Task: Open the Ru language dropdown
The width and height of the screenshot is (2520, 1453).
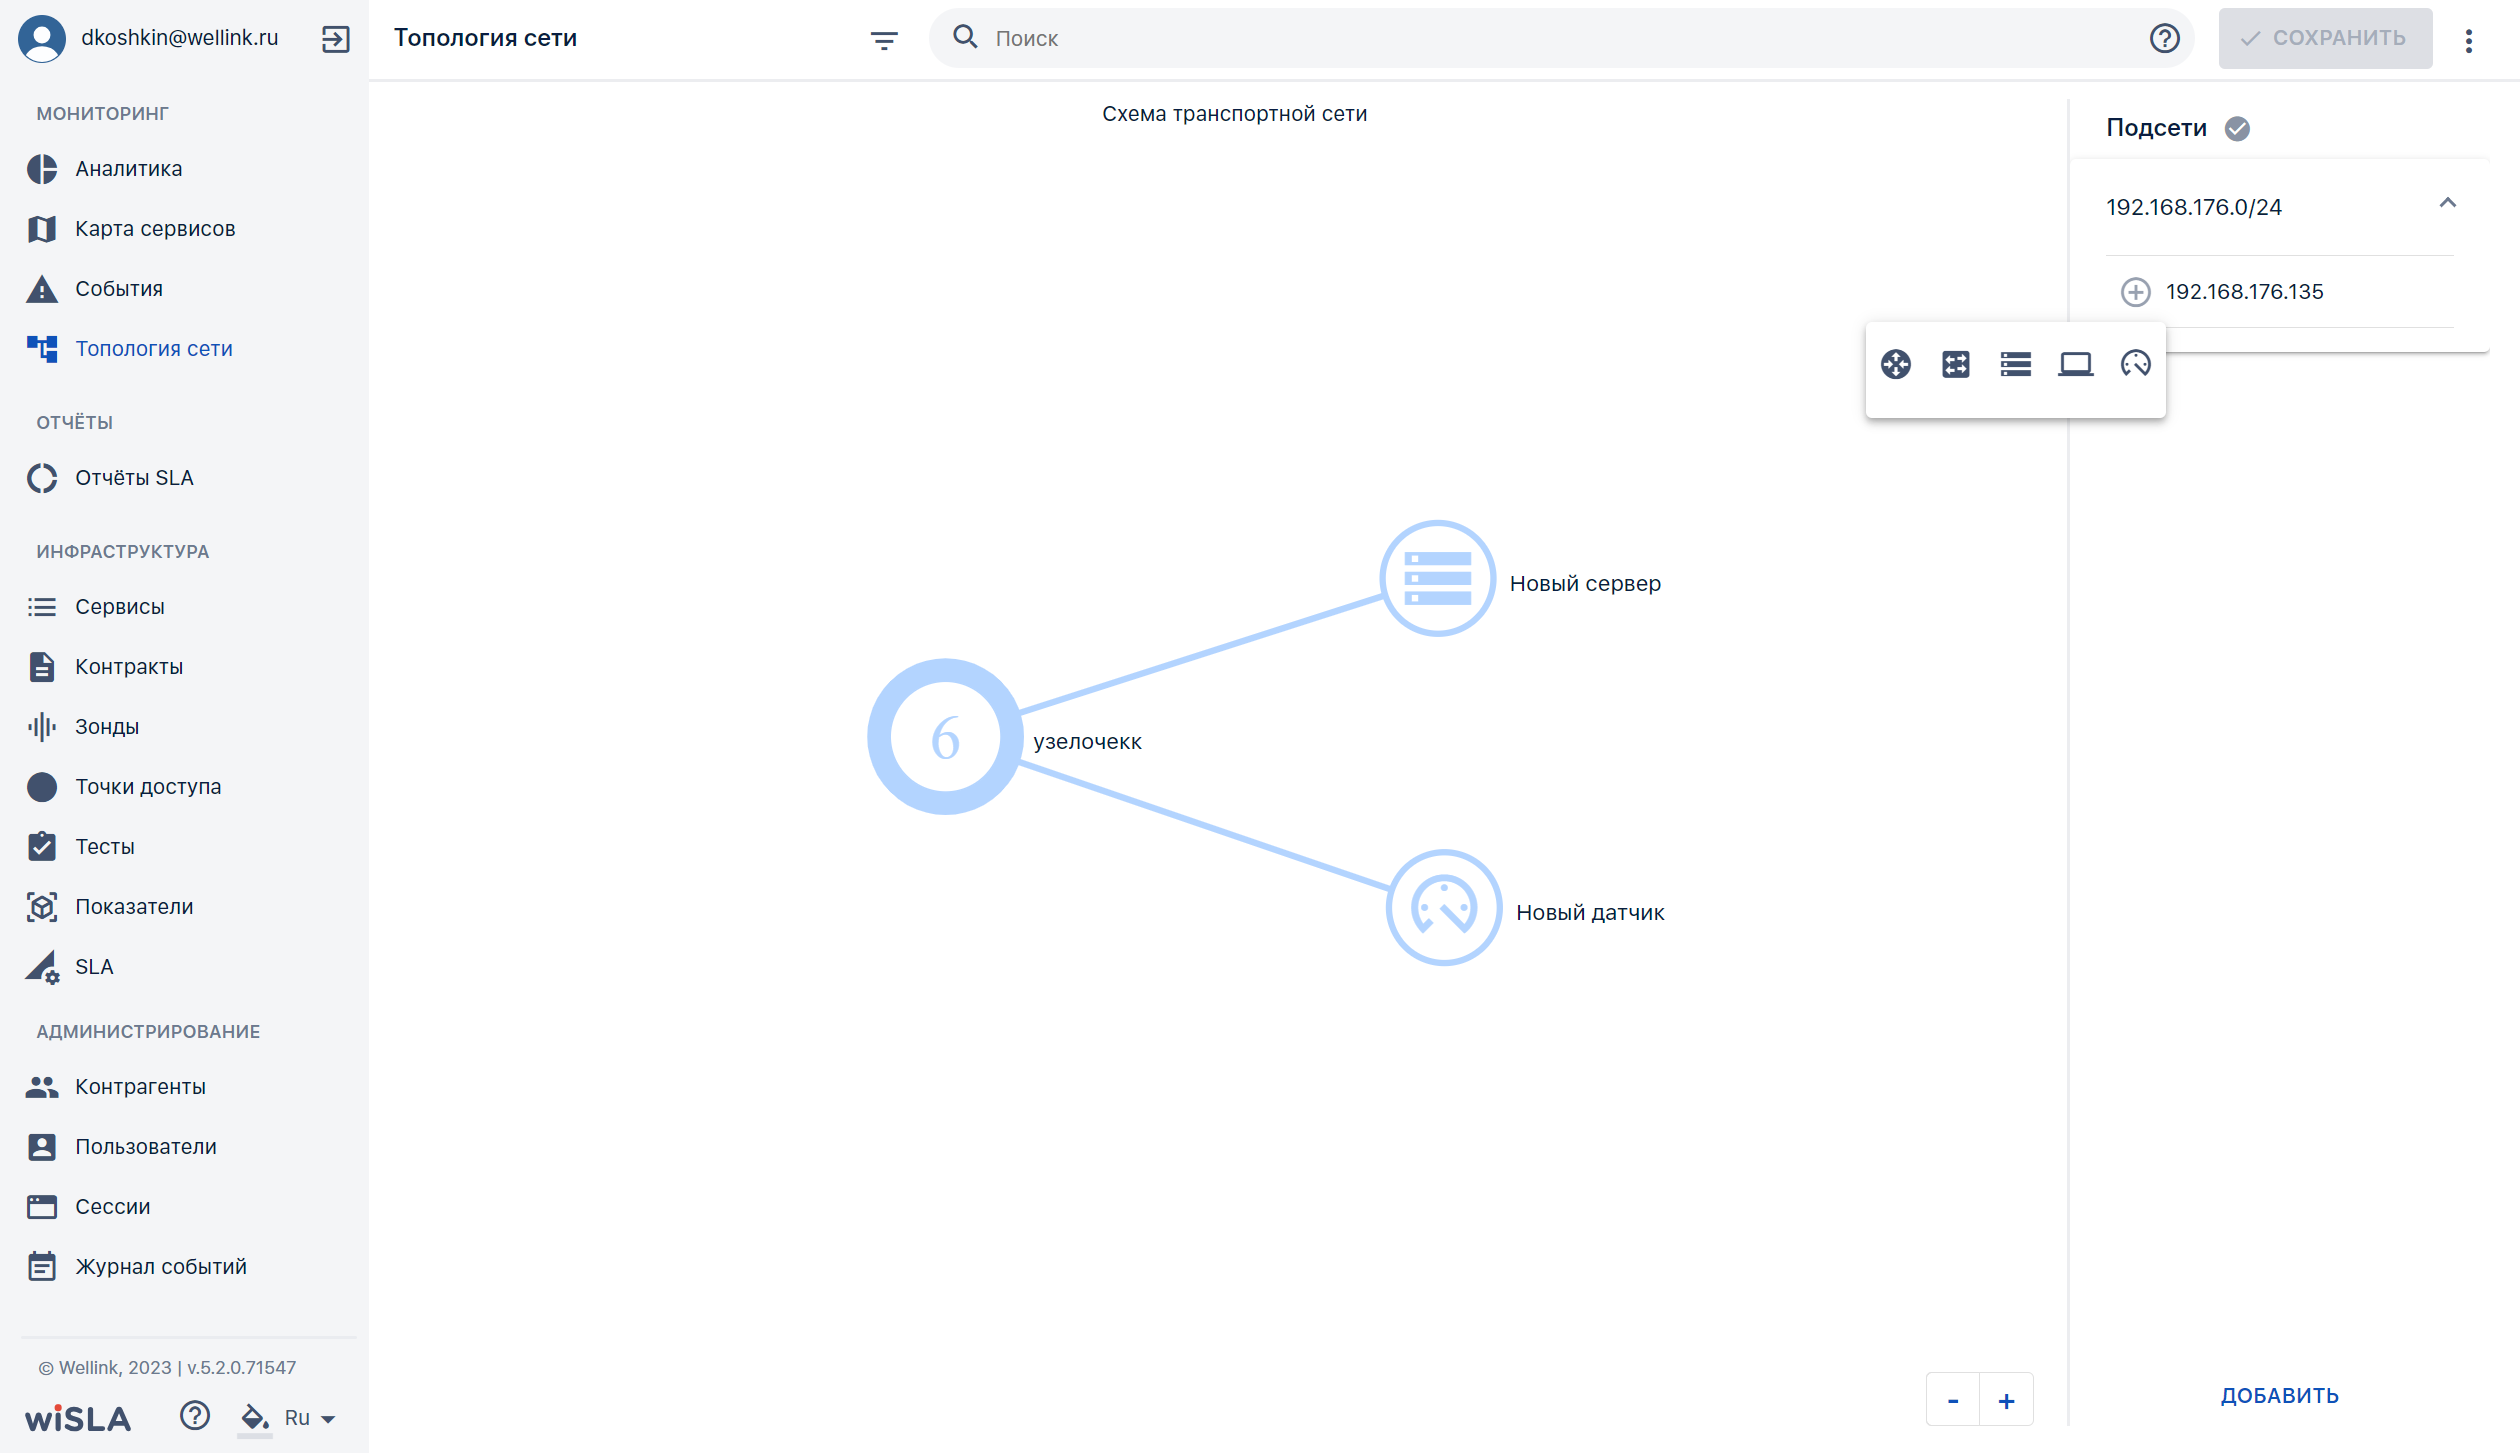Action: tap(310, 1418)
